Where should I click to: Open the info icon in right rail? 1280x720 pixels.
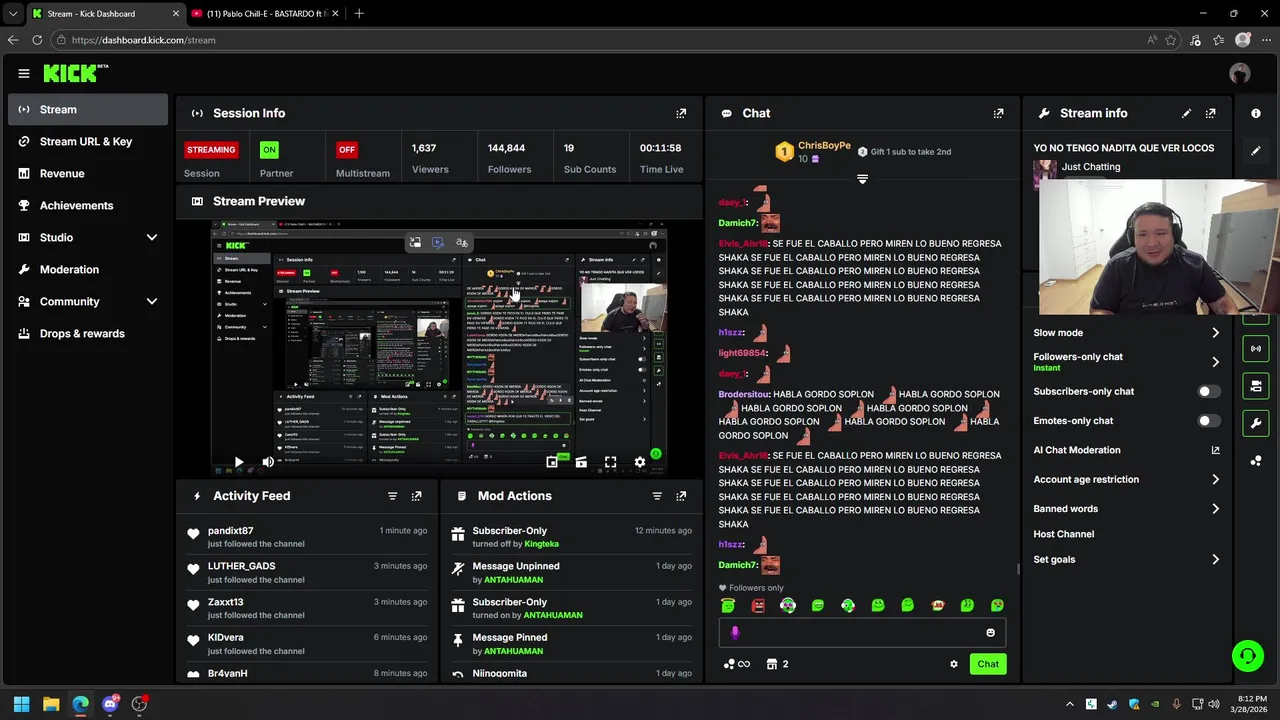(x=1256, y=113)
